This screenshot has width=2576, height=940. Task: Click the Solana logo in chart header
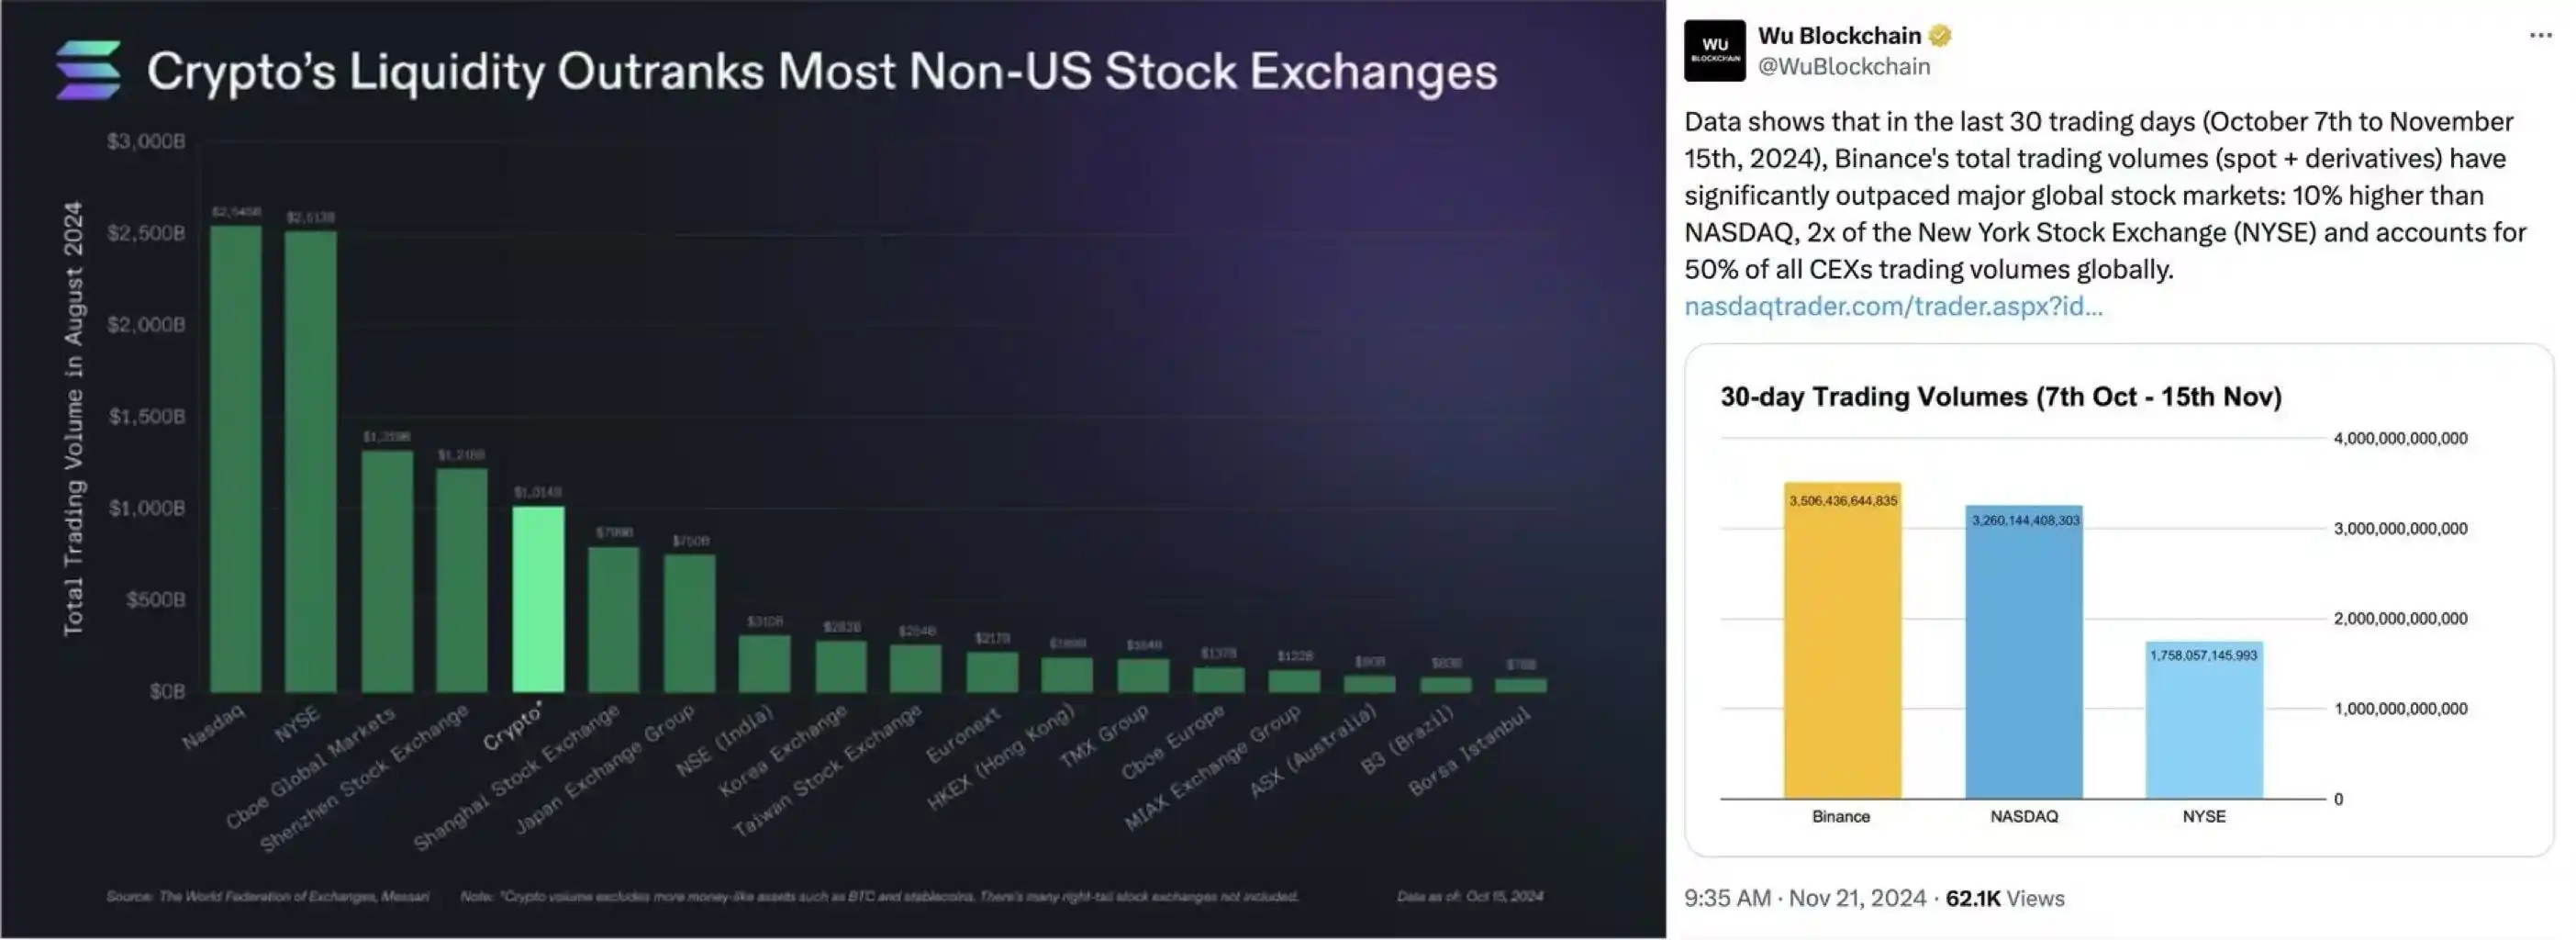[88, 70]
